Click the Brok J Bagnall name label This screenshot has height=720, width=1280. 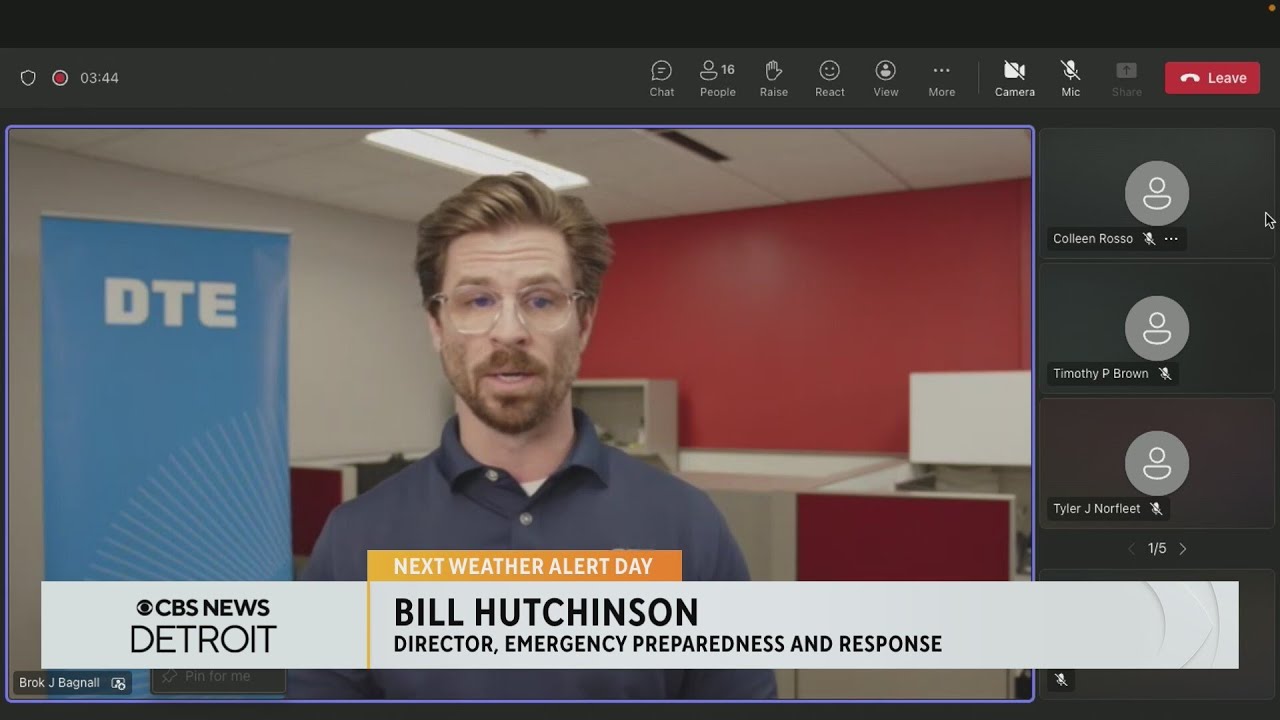click(x=59, y=683)
